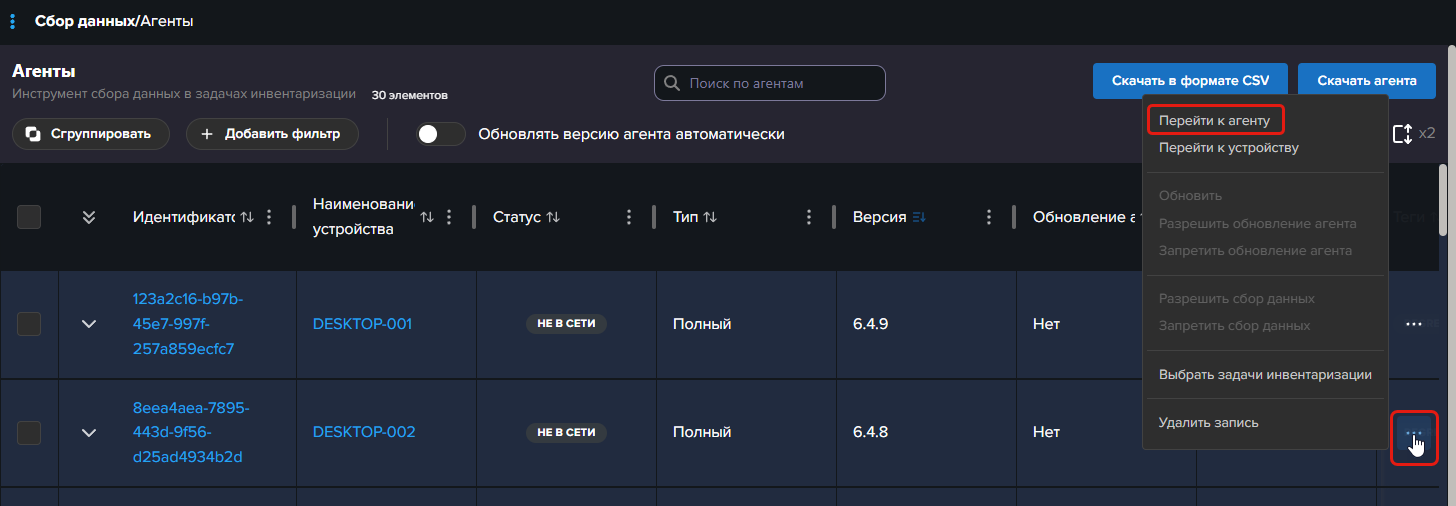Click sort icon in Идентификатор column header
The height and width of the screenshot is (506, 1456).
coord(247,217)
